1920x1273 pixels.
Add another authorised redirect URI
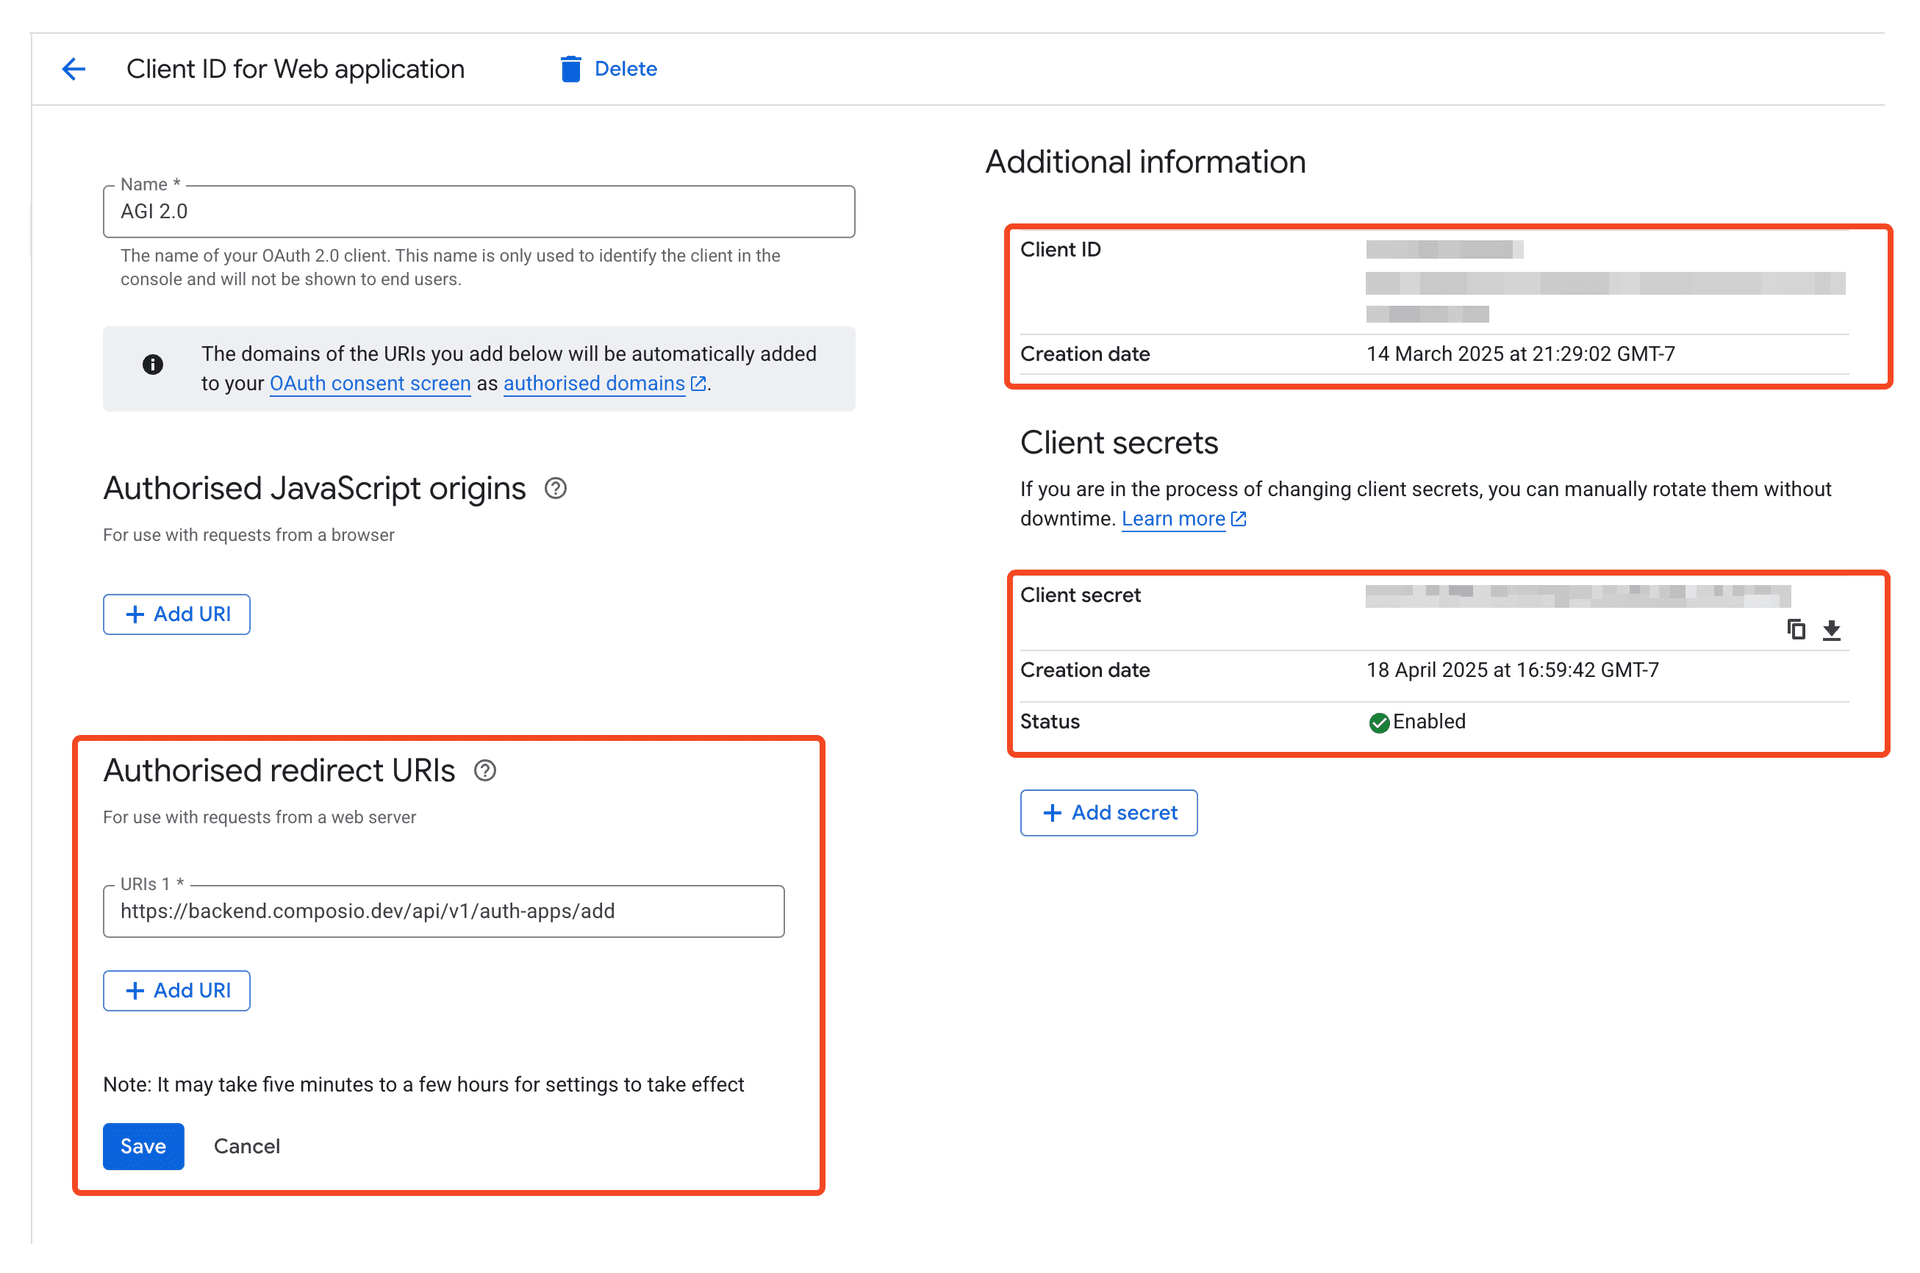point(176,990)
